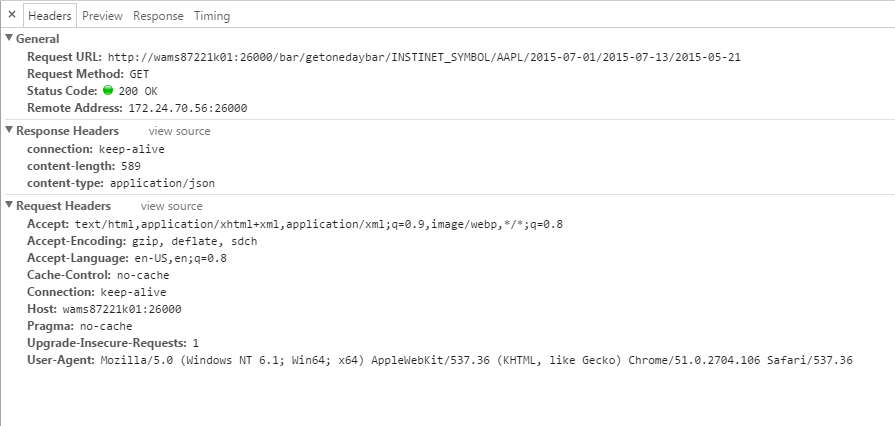
Task: Click the User-Agent header value
Action: [x=476, y=360]
